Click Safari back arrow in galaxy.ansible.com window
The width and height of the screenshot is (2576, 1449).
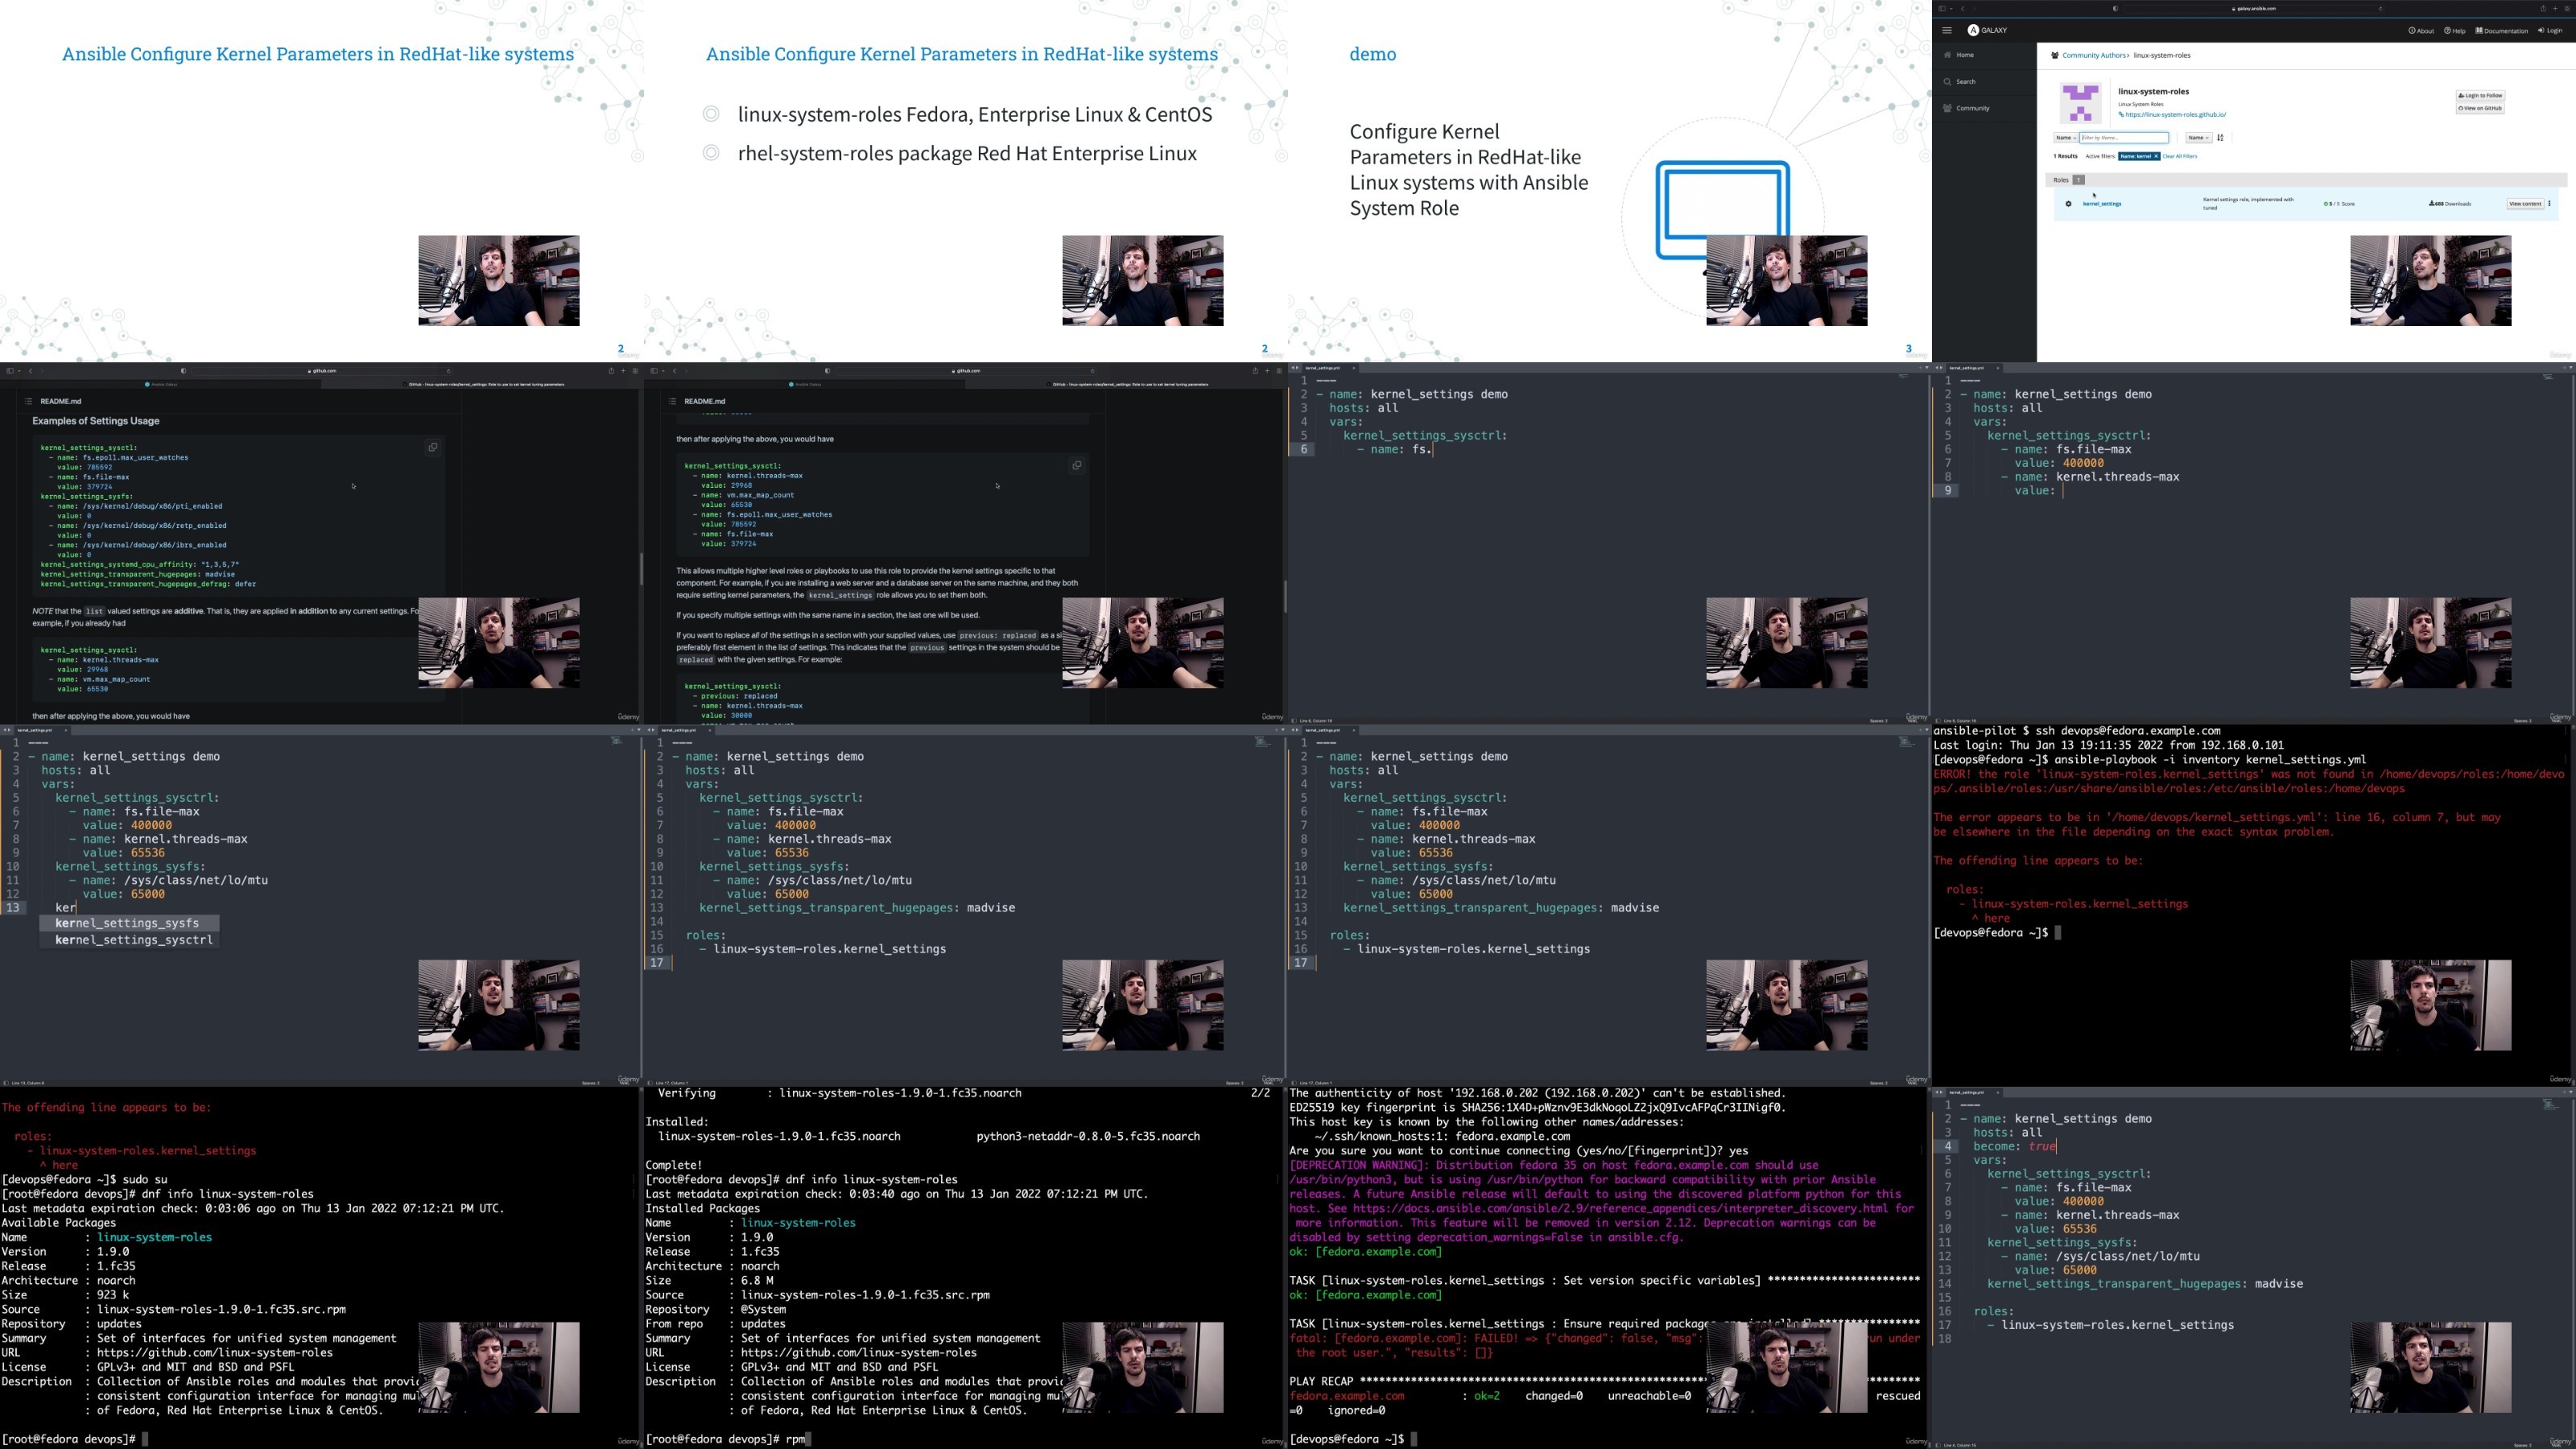tap(1962, 9)
